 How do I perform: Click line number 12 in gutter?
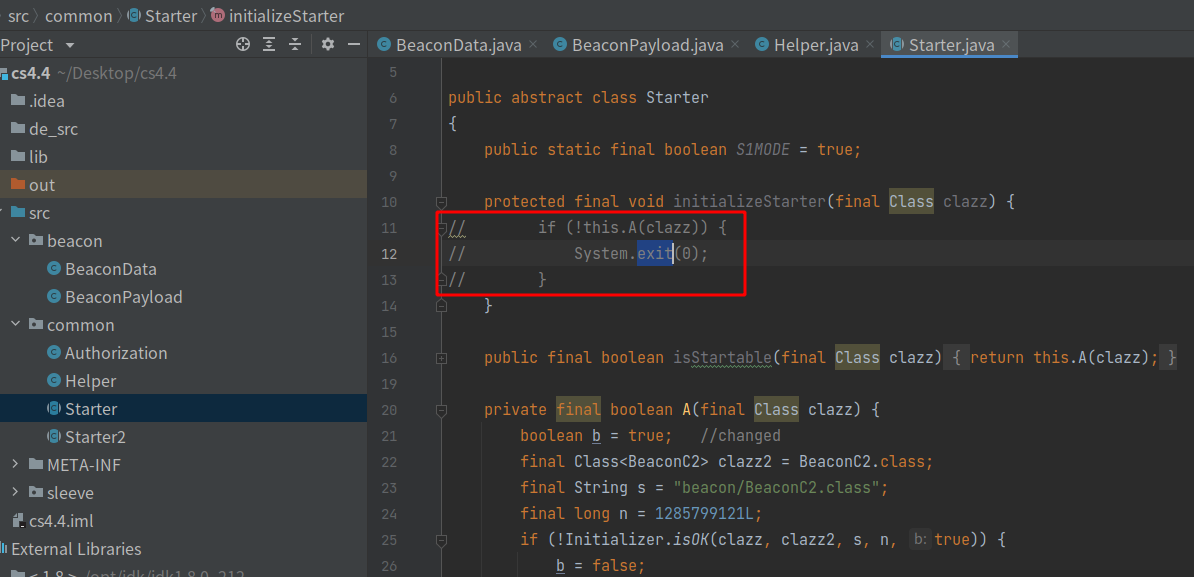click(x=388, y=254)
